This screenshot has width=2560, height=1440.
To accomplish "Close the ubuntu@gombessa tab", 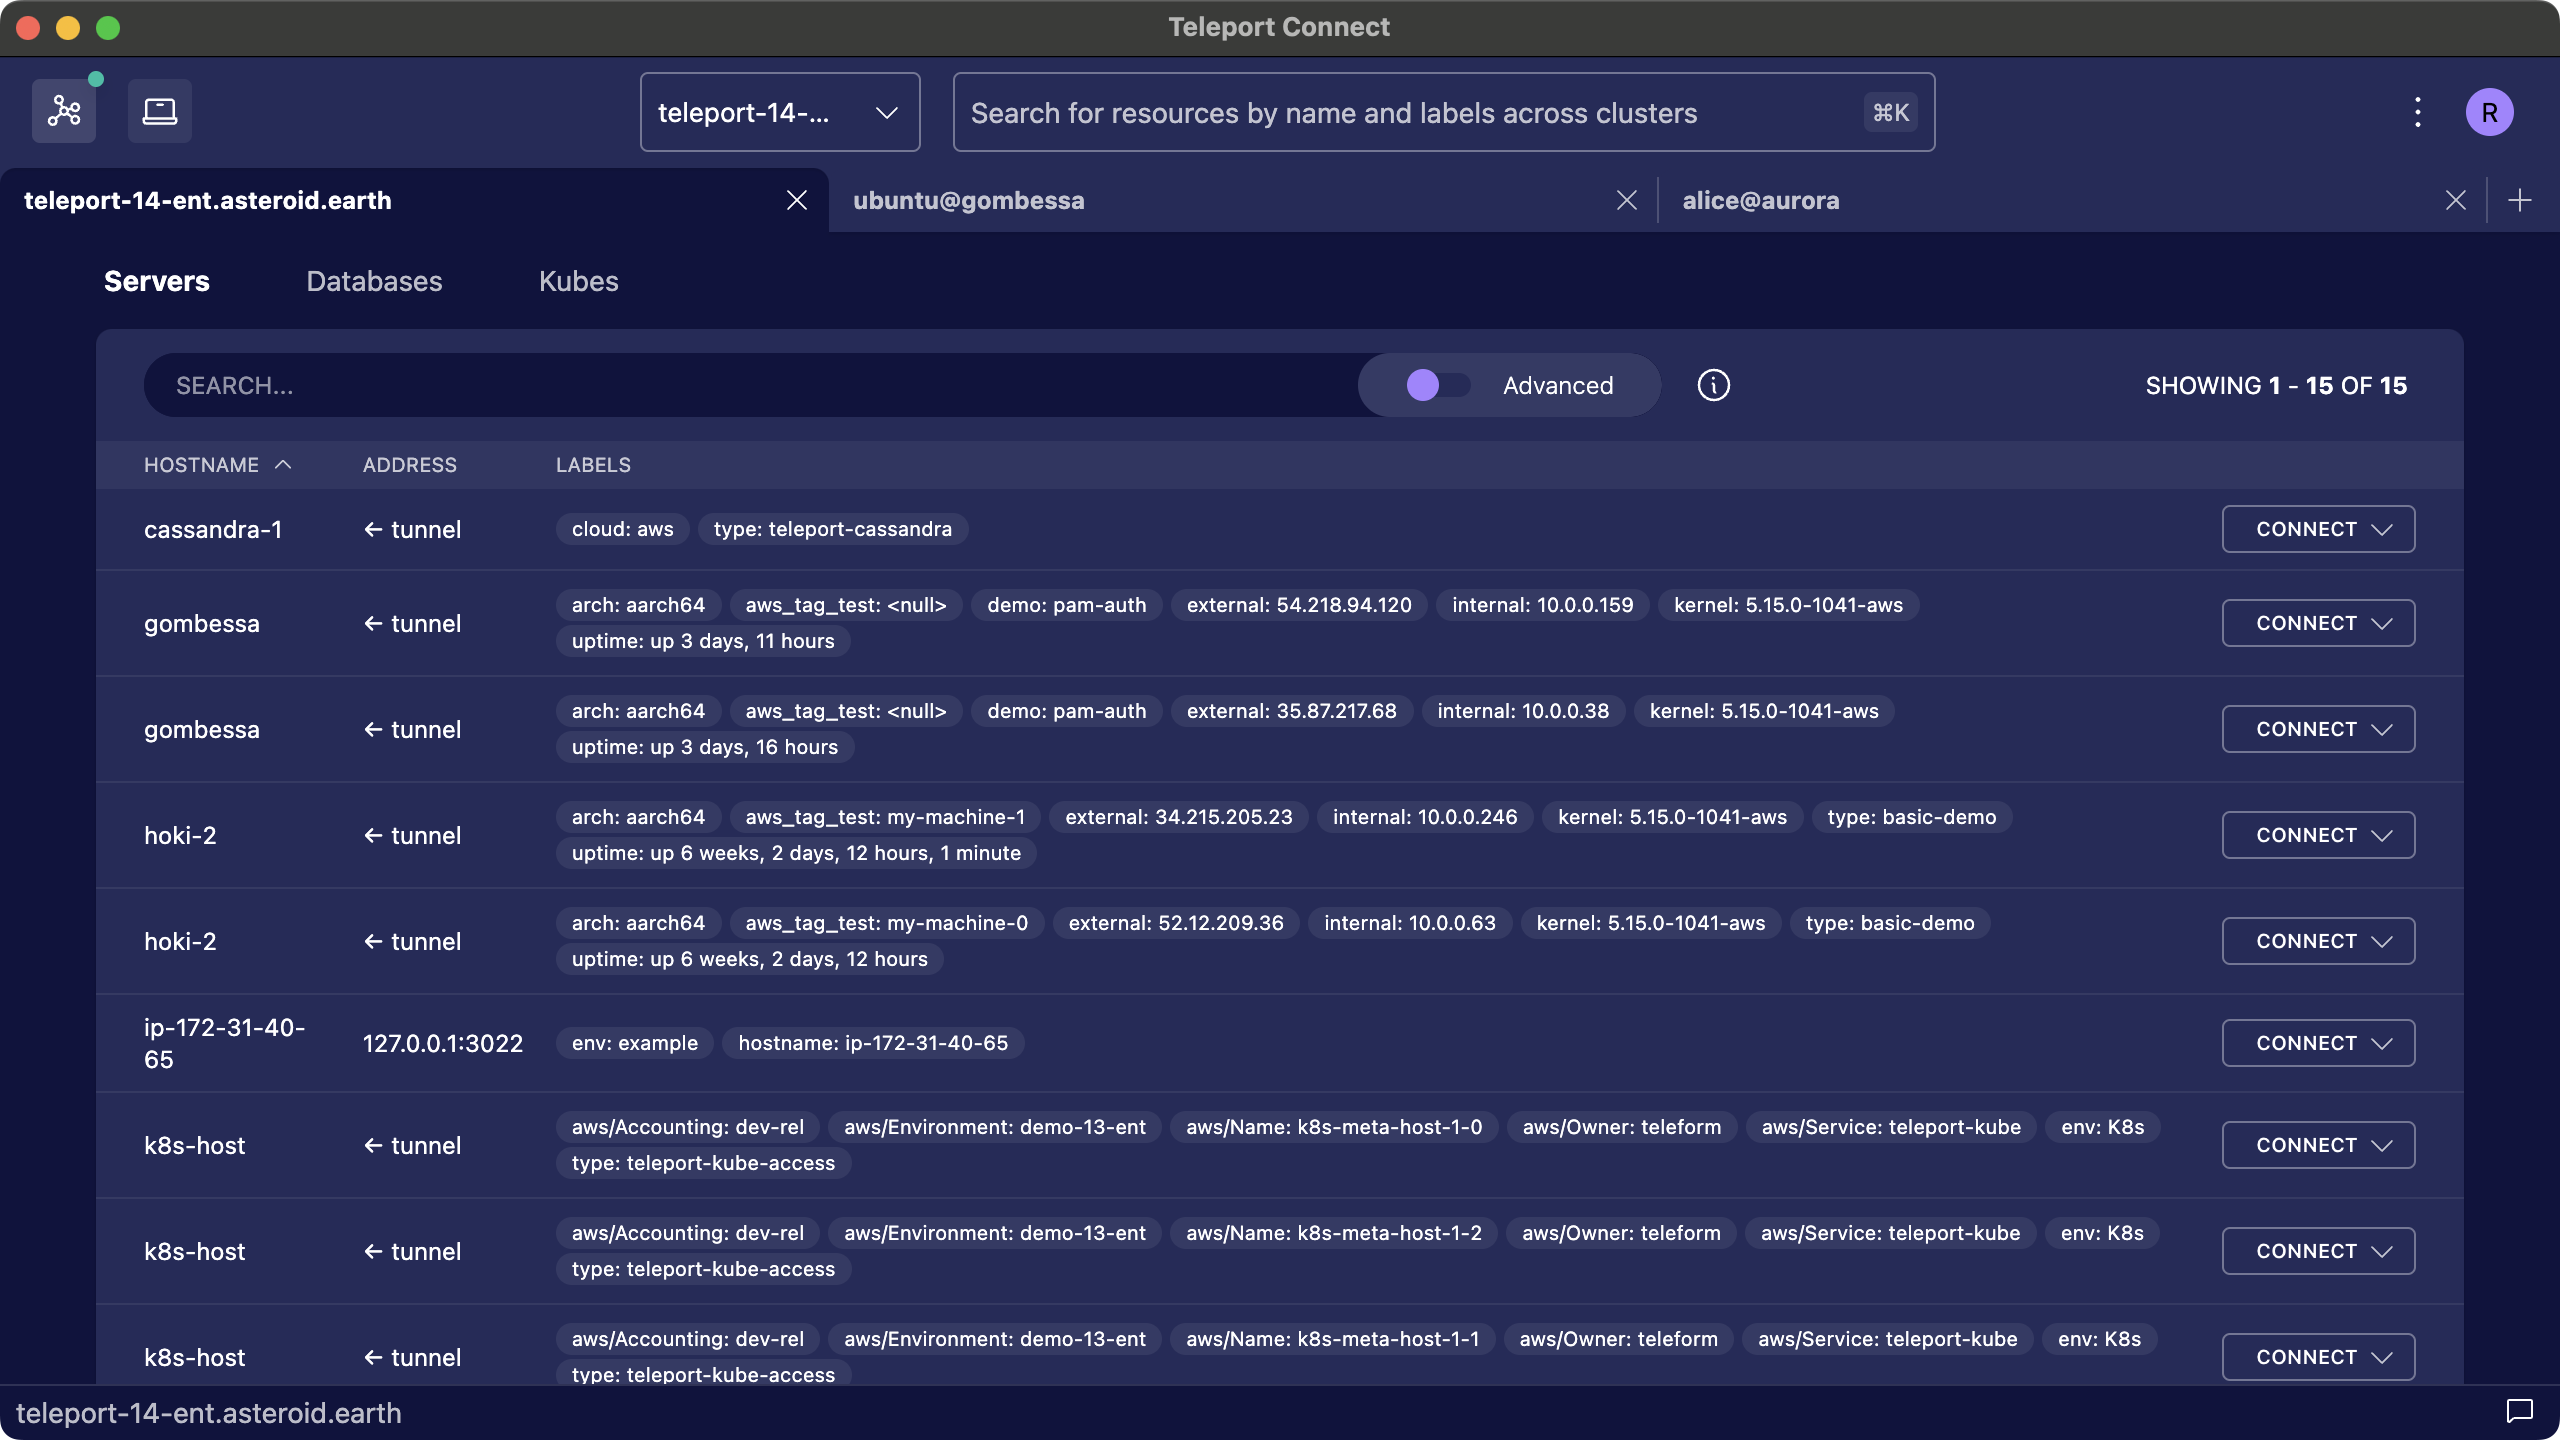I will point(1627,200).
